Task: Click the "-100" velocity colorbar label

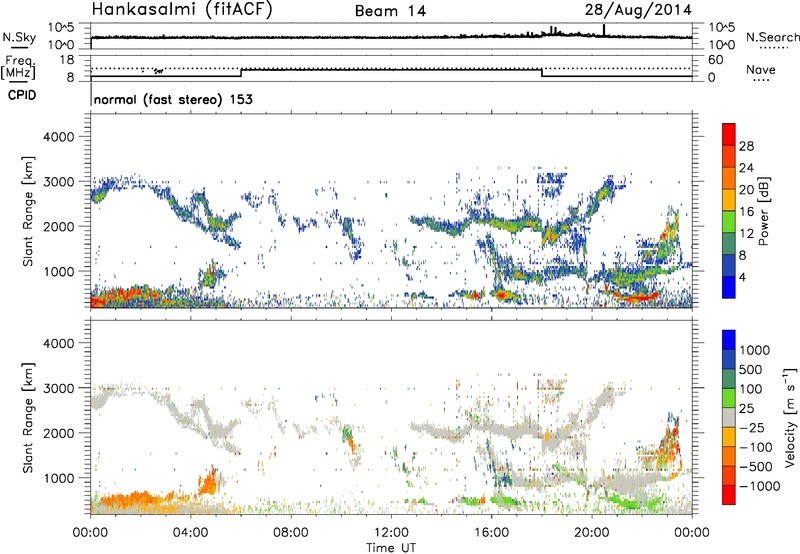Action: (756, 447)
